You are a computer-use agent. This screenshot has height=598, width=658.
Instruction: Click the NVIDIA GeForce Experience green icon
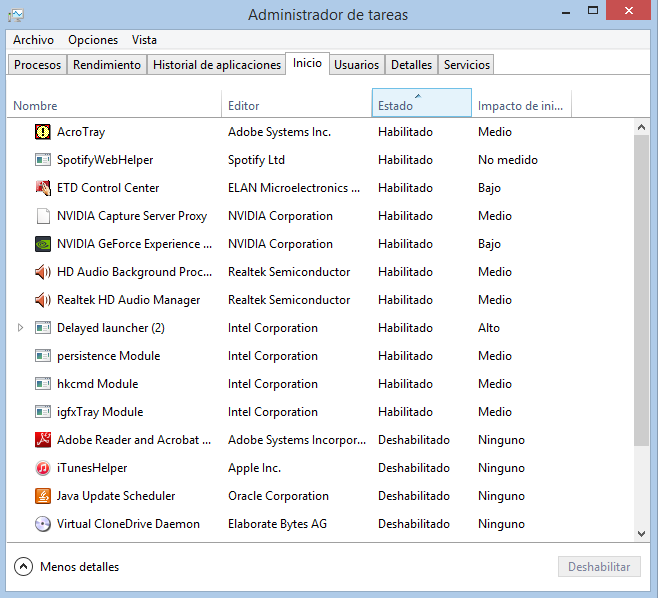[42, 244]
